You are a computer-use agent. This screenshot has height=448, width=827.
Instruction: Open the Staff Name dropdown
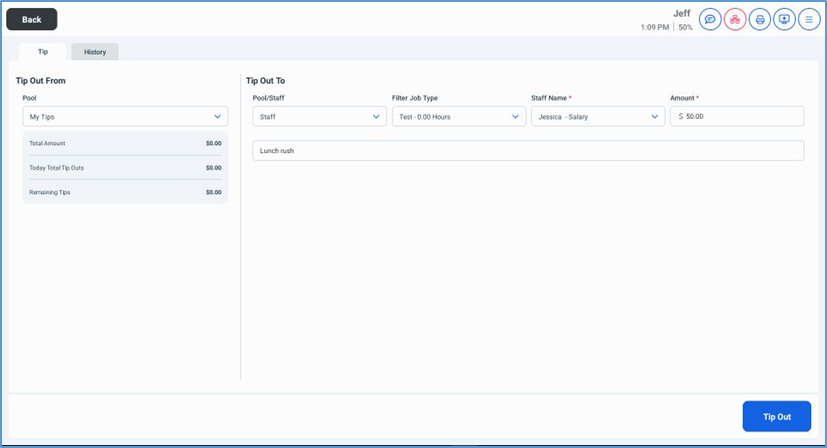pos(597,117)
